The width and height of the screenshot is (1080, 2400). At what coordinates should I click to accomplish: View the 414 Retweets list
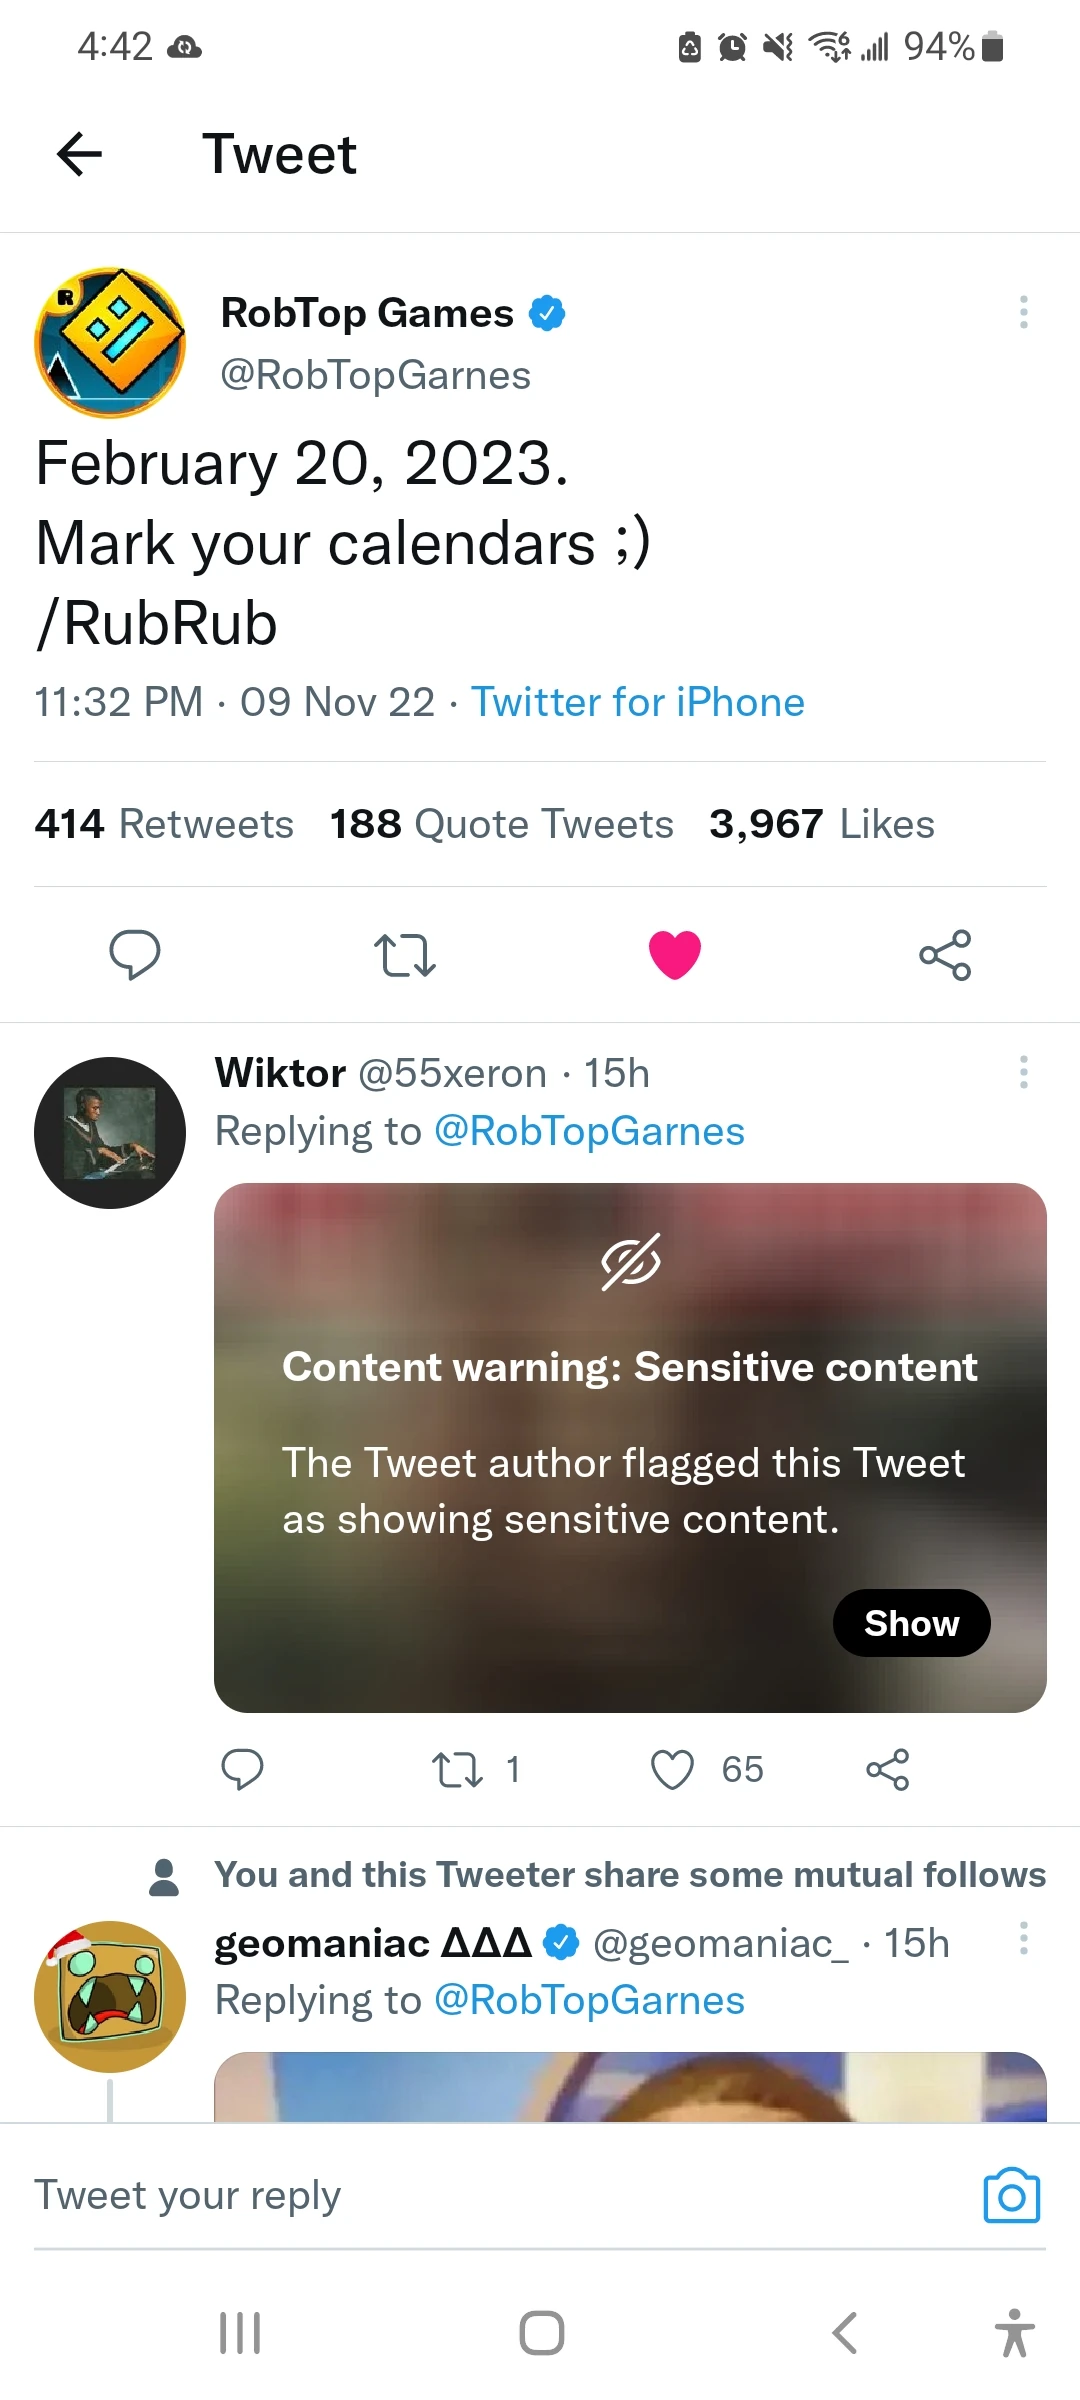[164, 824]
